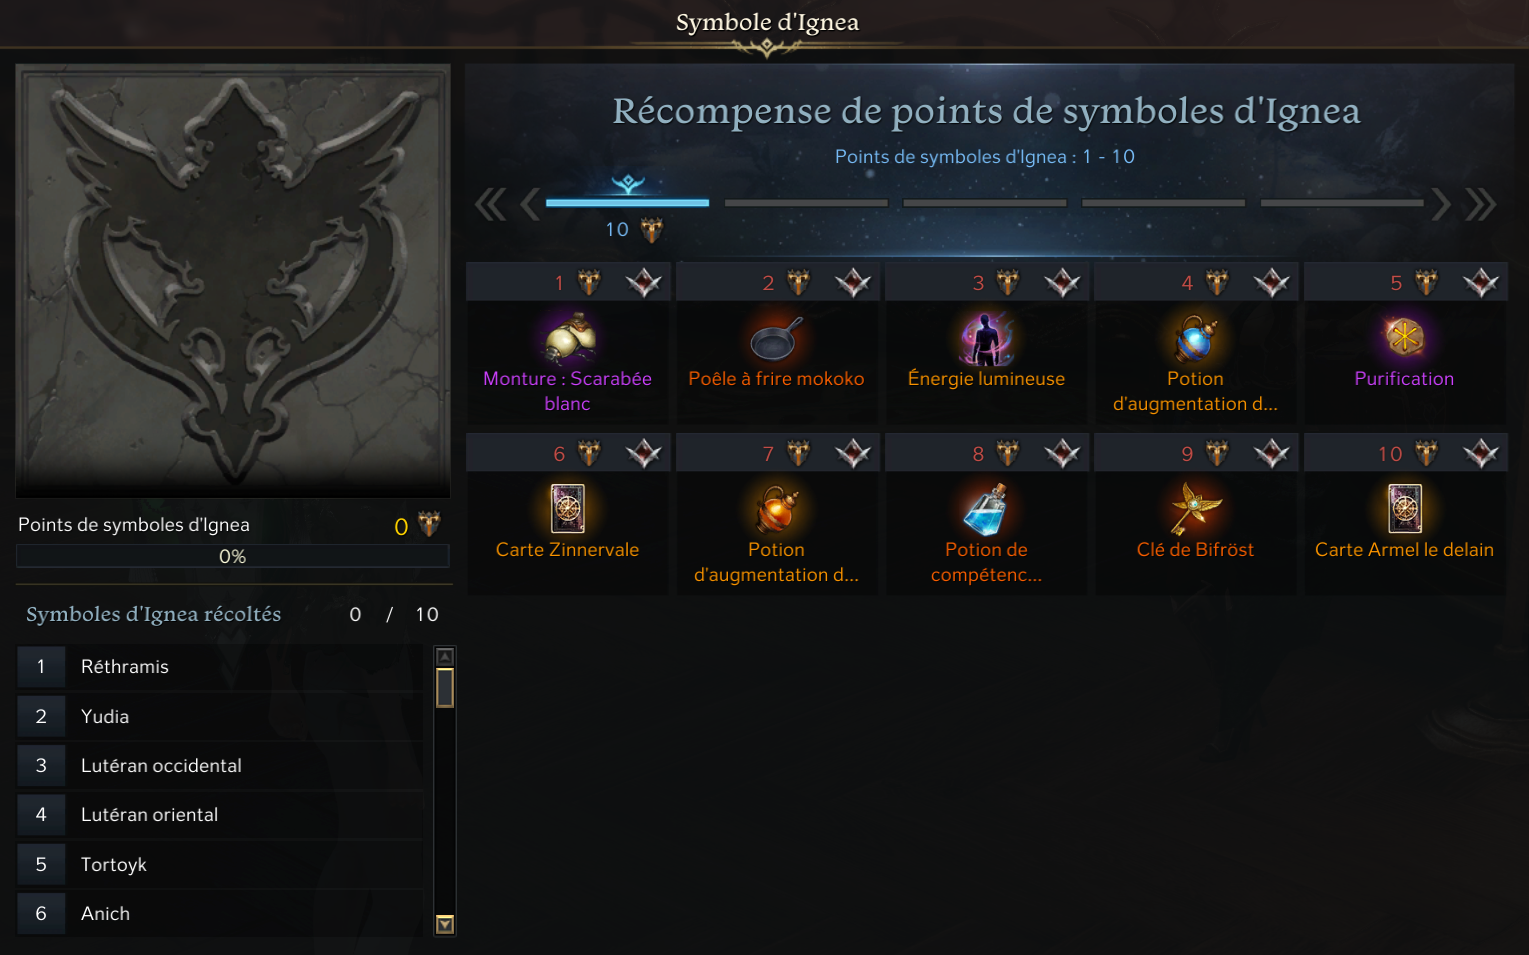Click the Énergie lumineuse reward icon

[x=986, y=338]
